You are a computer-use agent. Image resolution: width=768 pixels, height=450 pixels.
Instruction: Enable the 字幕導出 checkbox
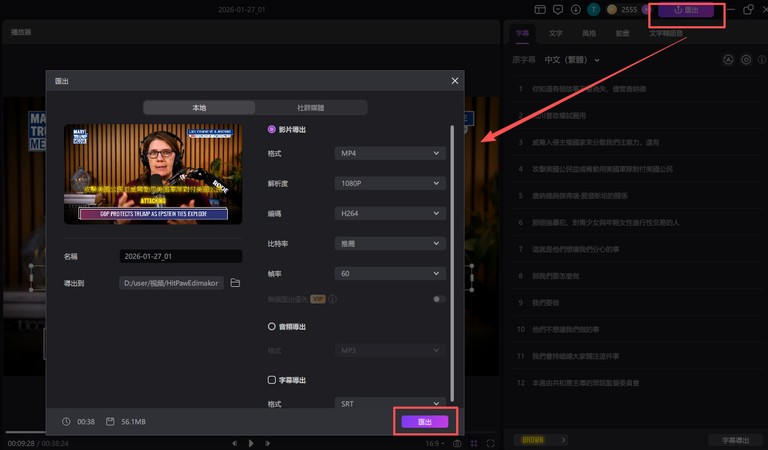tap(271, 380)
